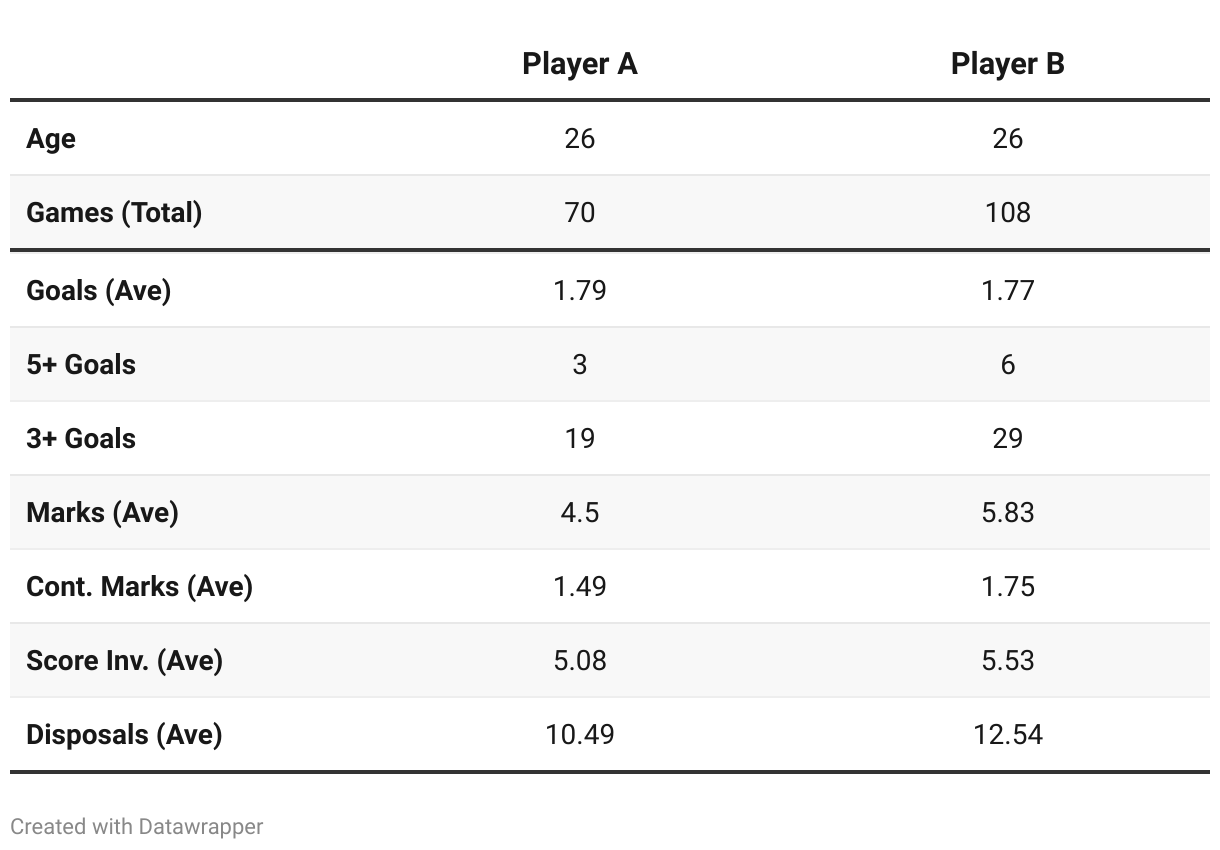Screen dimensions: 1220x850
Task: Click the Goals (Ave) row label
Action: (x=99, y=290)
